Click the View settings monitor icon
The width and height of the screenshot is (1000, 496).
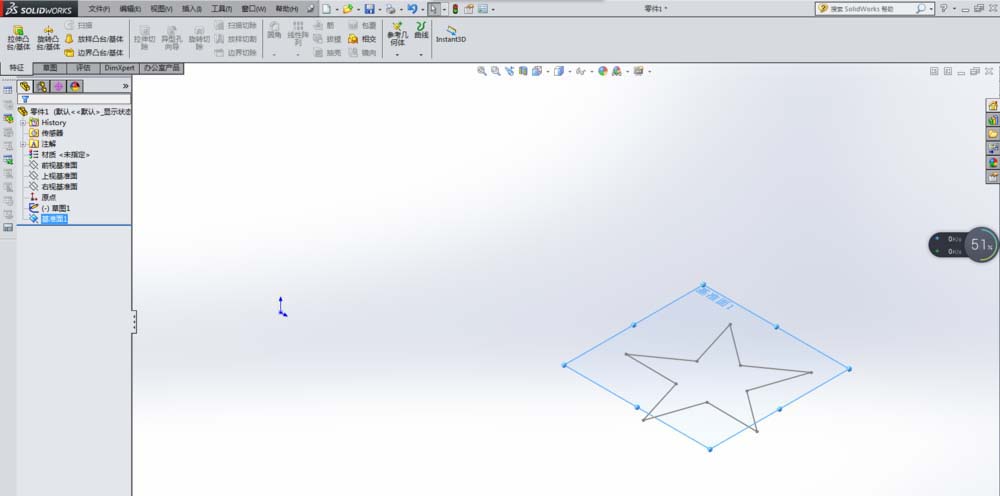coord(638,71)
